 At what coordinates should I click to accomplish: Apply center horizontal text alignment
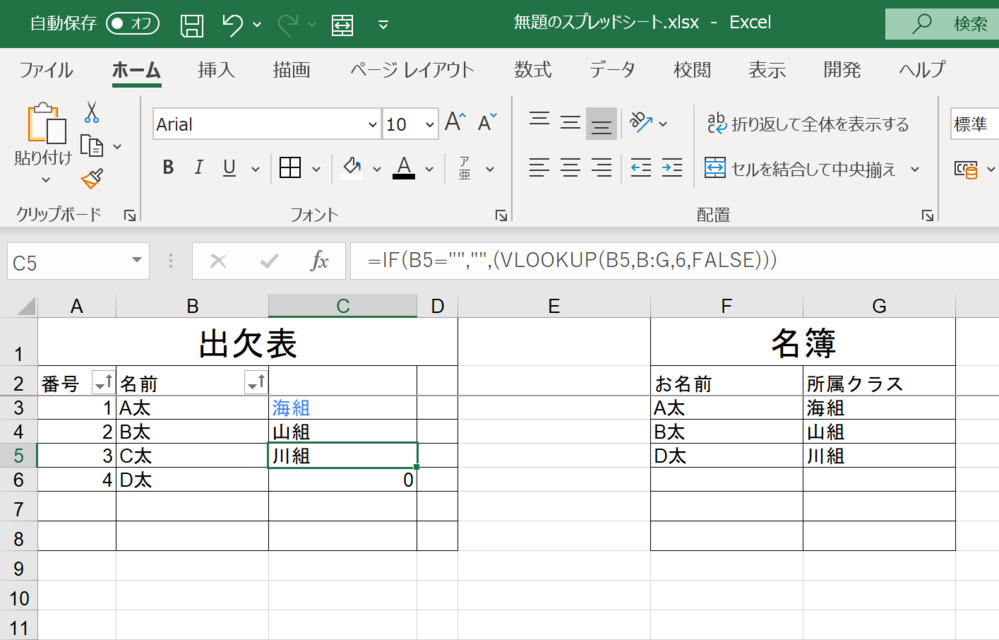tap(570, 168)
